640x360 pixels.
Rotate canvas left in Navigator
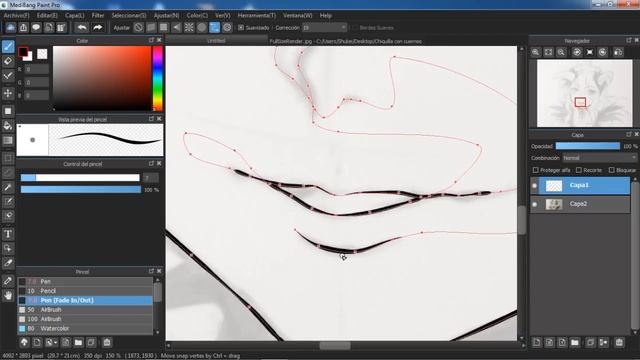(x=577, y=52)
